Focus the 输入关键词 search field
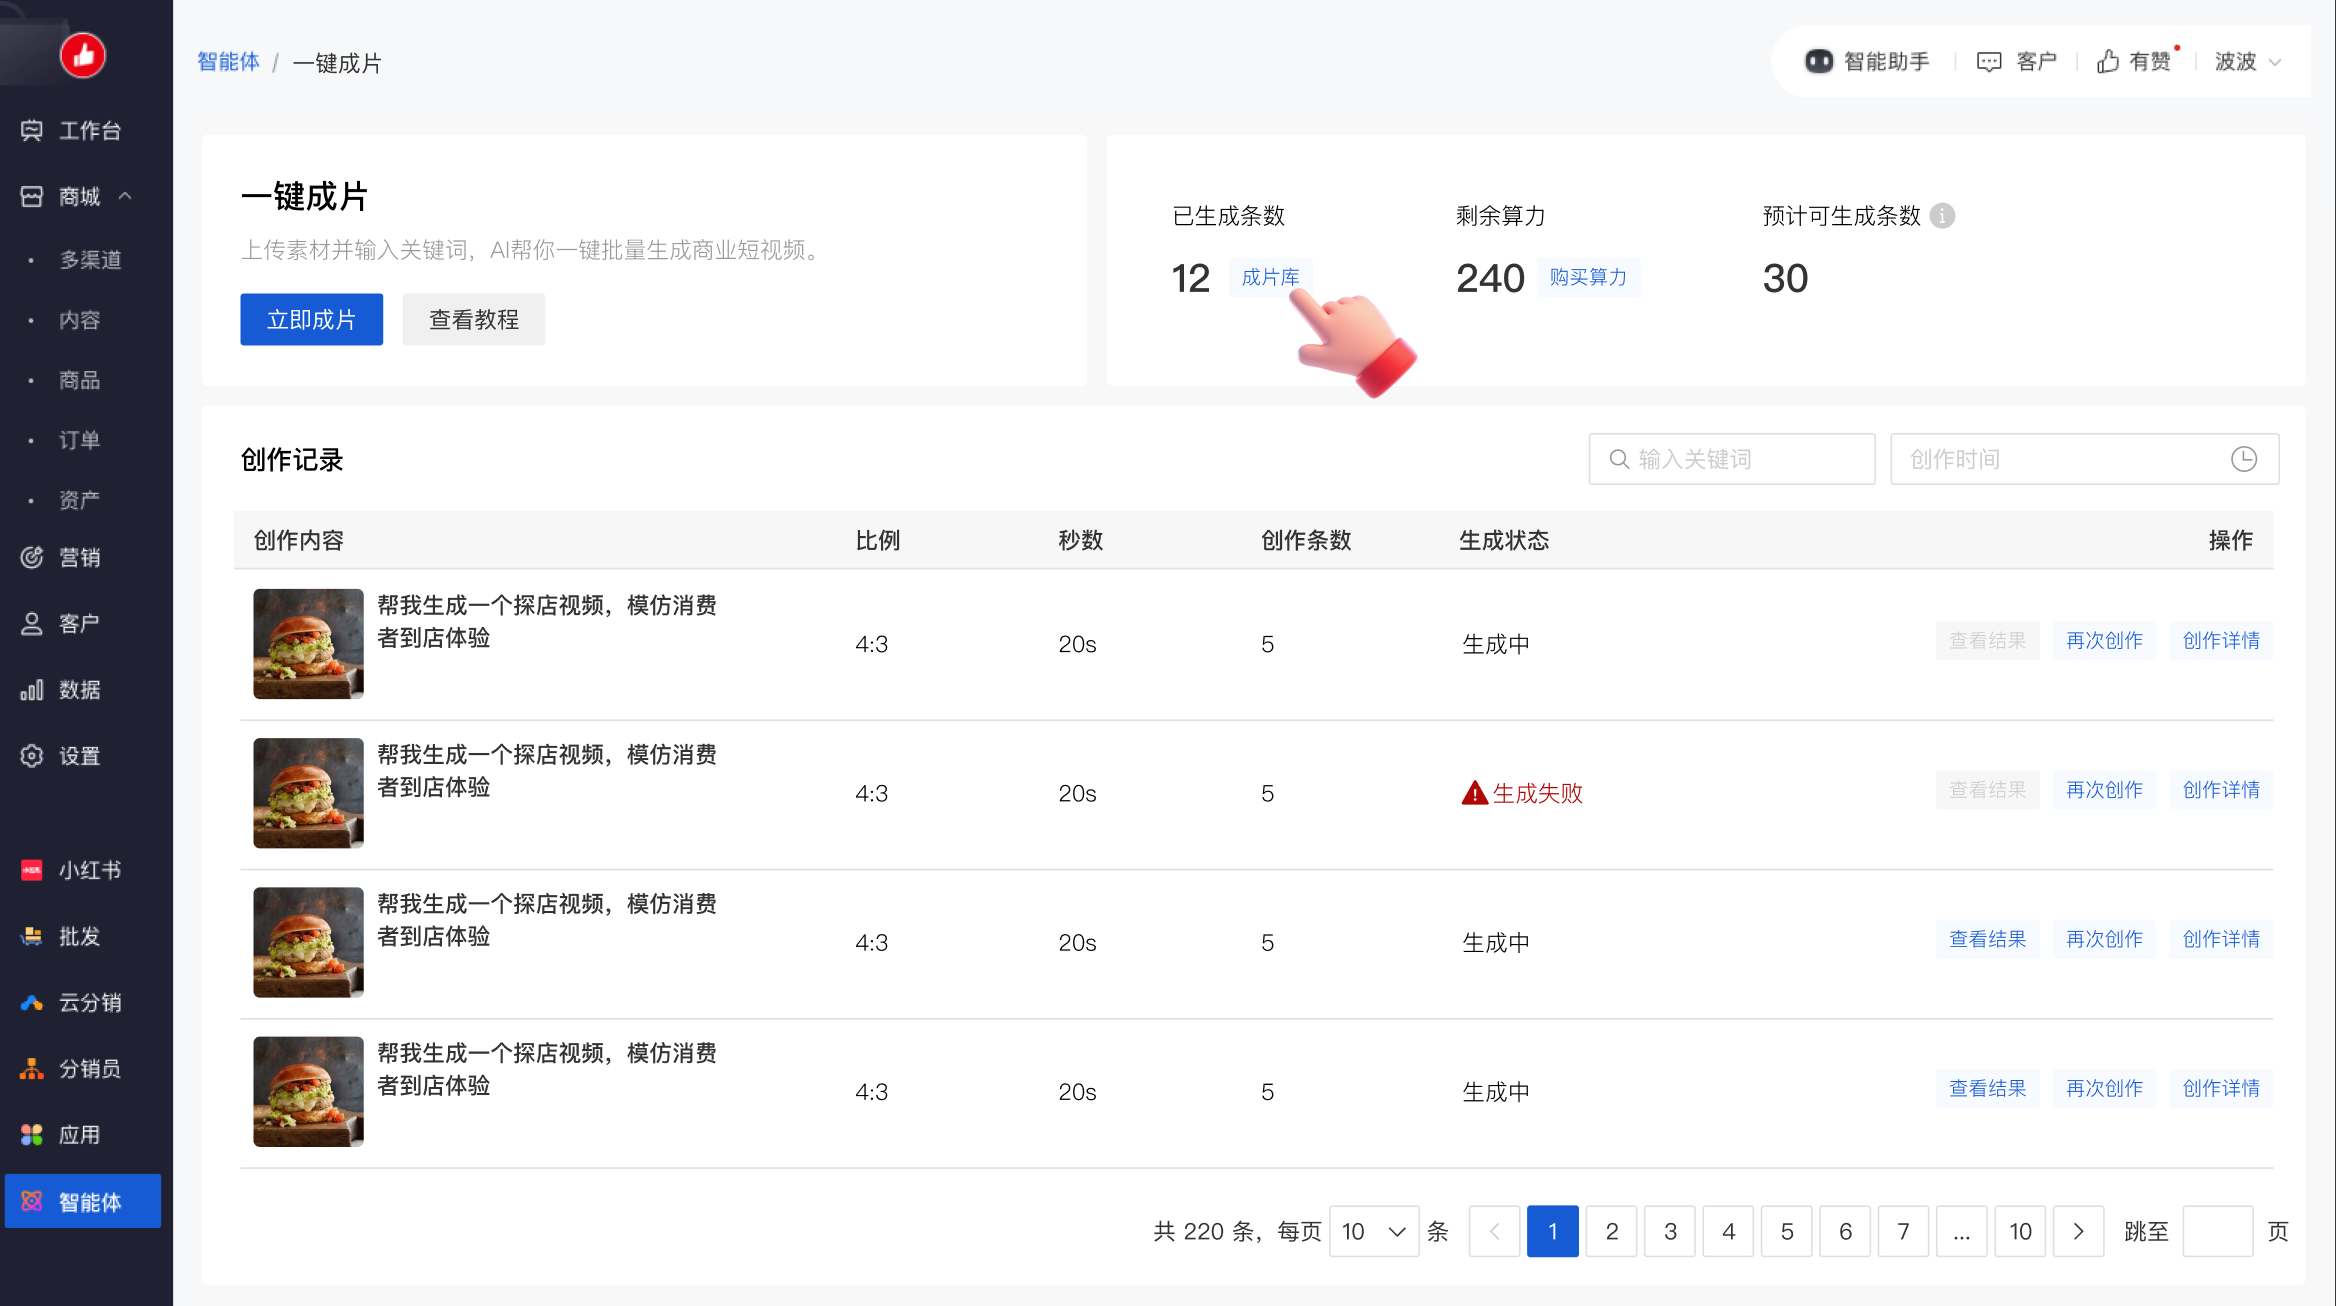 [x=1732, y=459]
